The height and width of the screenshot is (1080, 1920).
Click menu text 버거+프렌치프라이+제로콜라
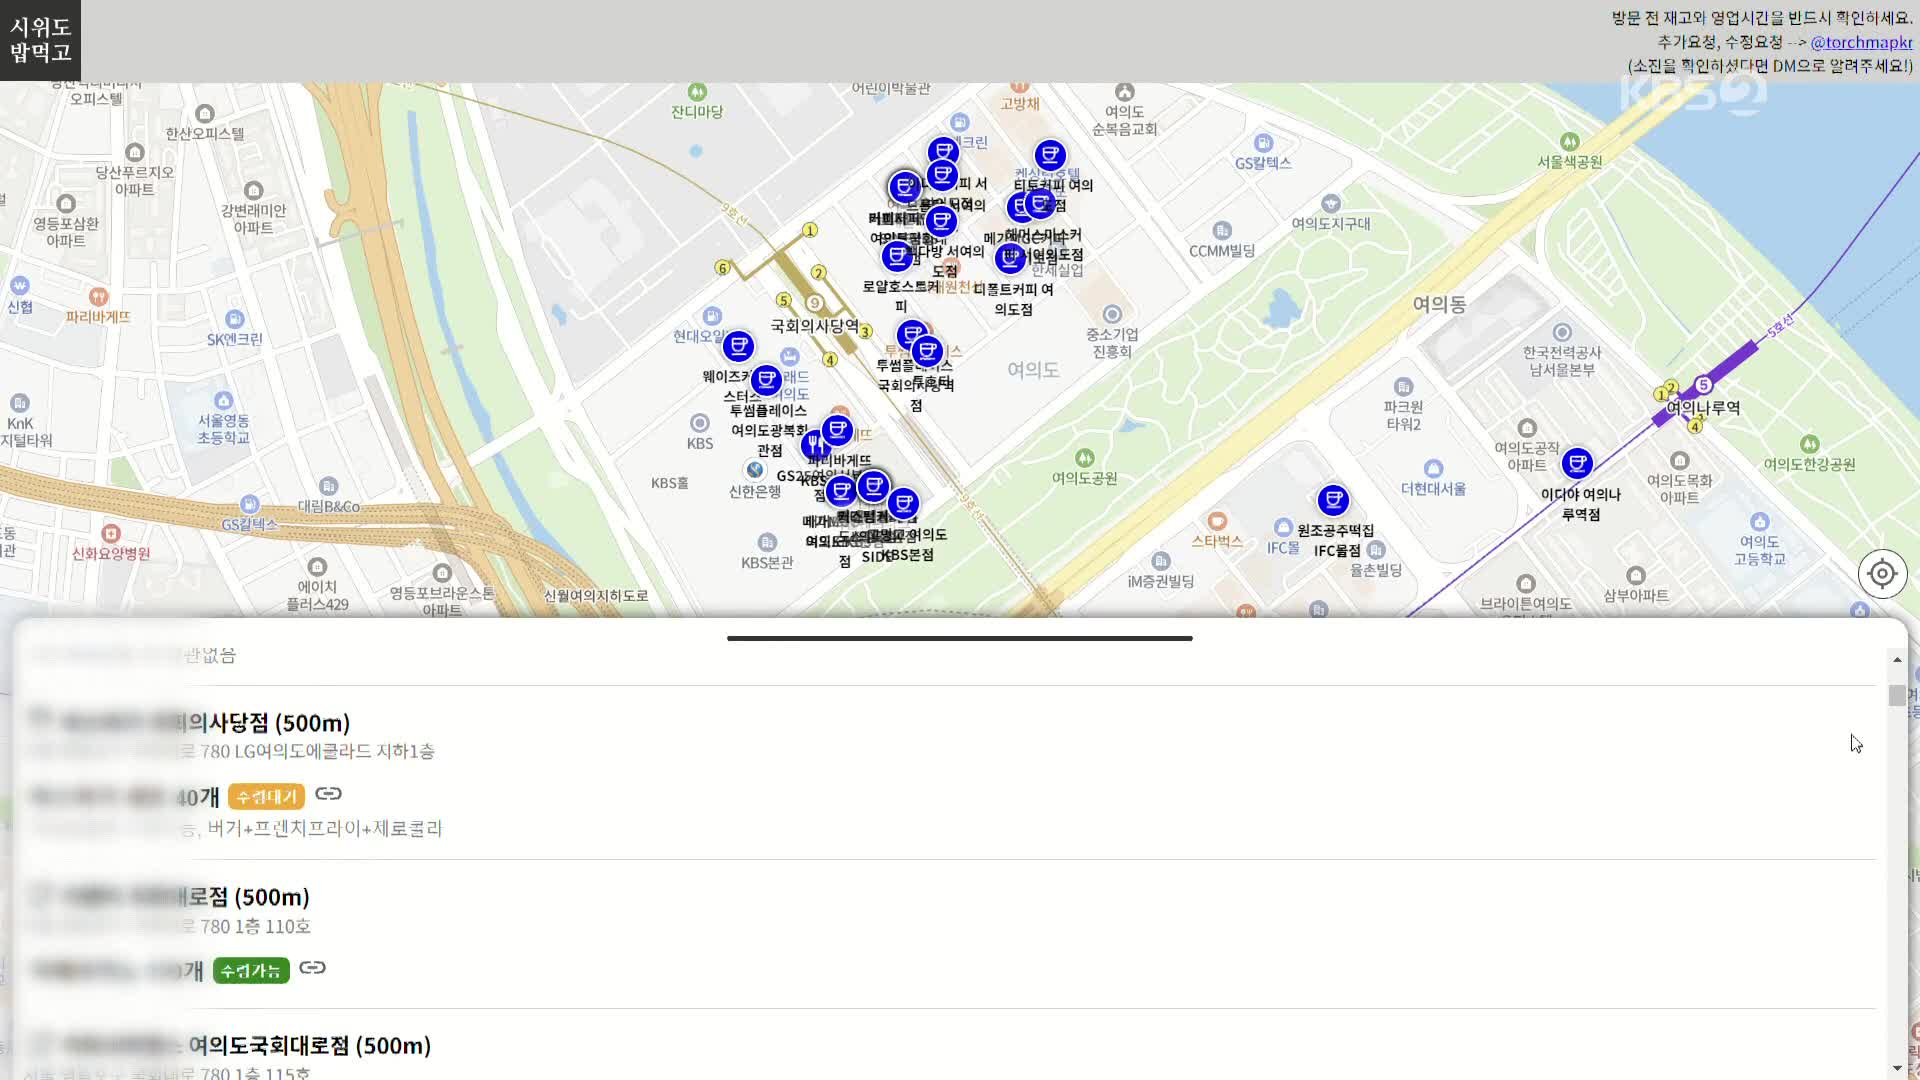(x=325, y=829)
